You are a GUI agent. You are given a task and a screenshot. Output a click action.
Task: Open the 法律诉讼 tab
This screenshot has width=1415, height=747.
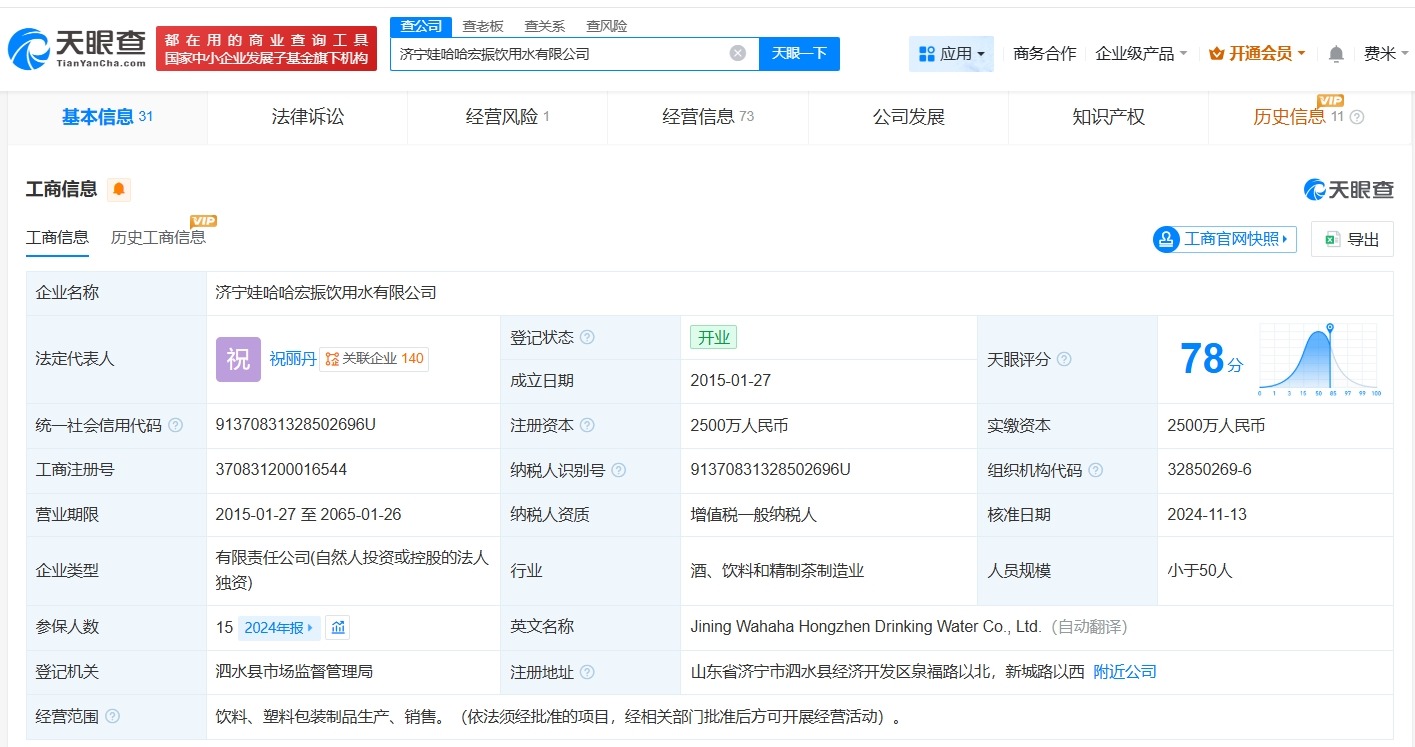point(307,117)
